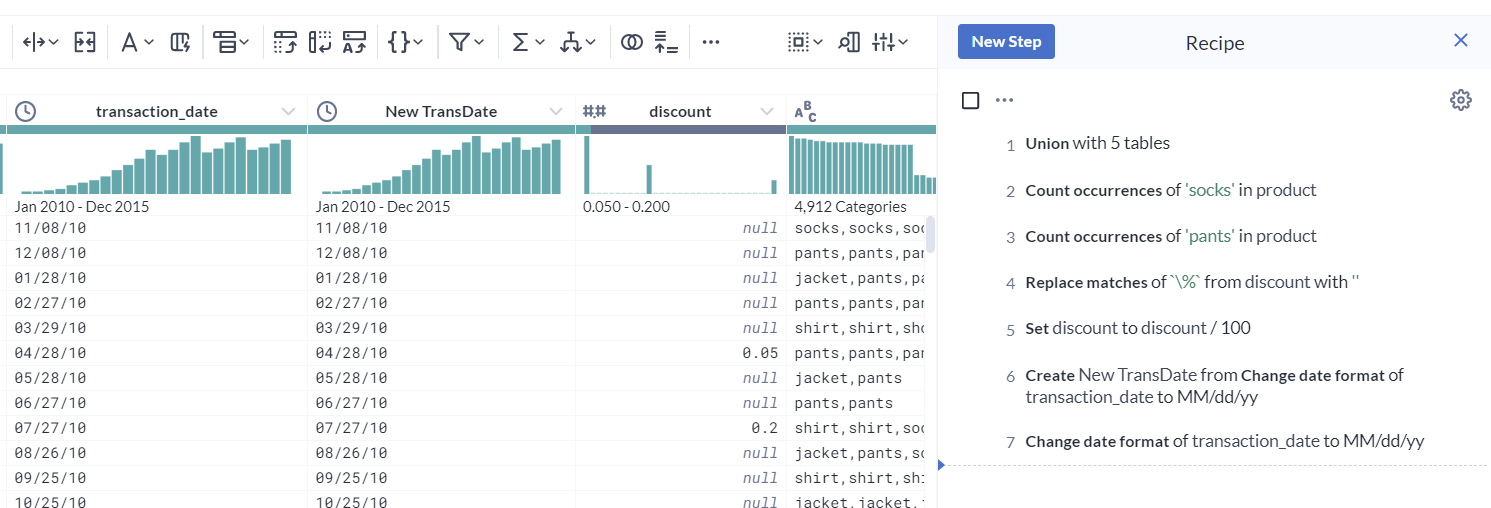Click the transaction_date histogram chart
1491x508 pixels.
click(156, 165)
